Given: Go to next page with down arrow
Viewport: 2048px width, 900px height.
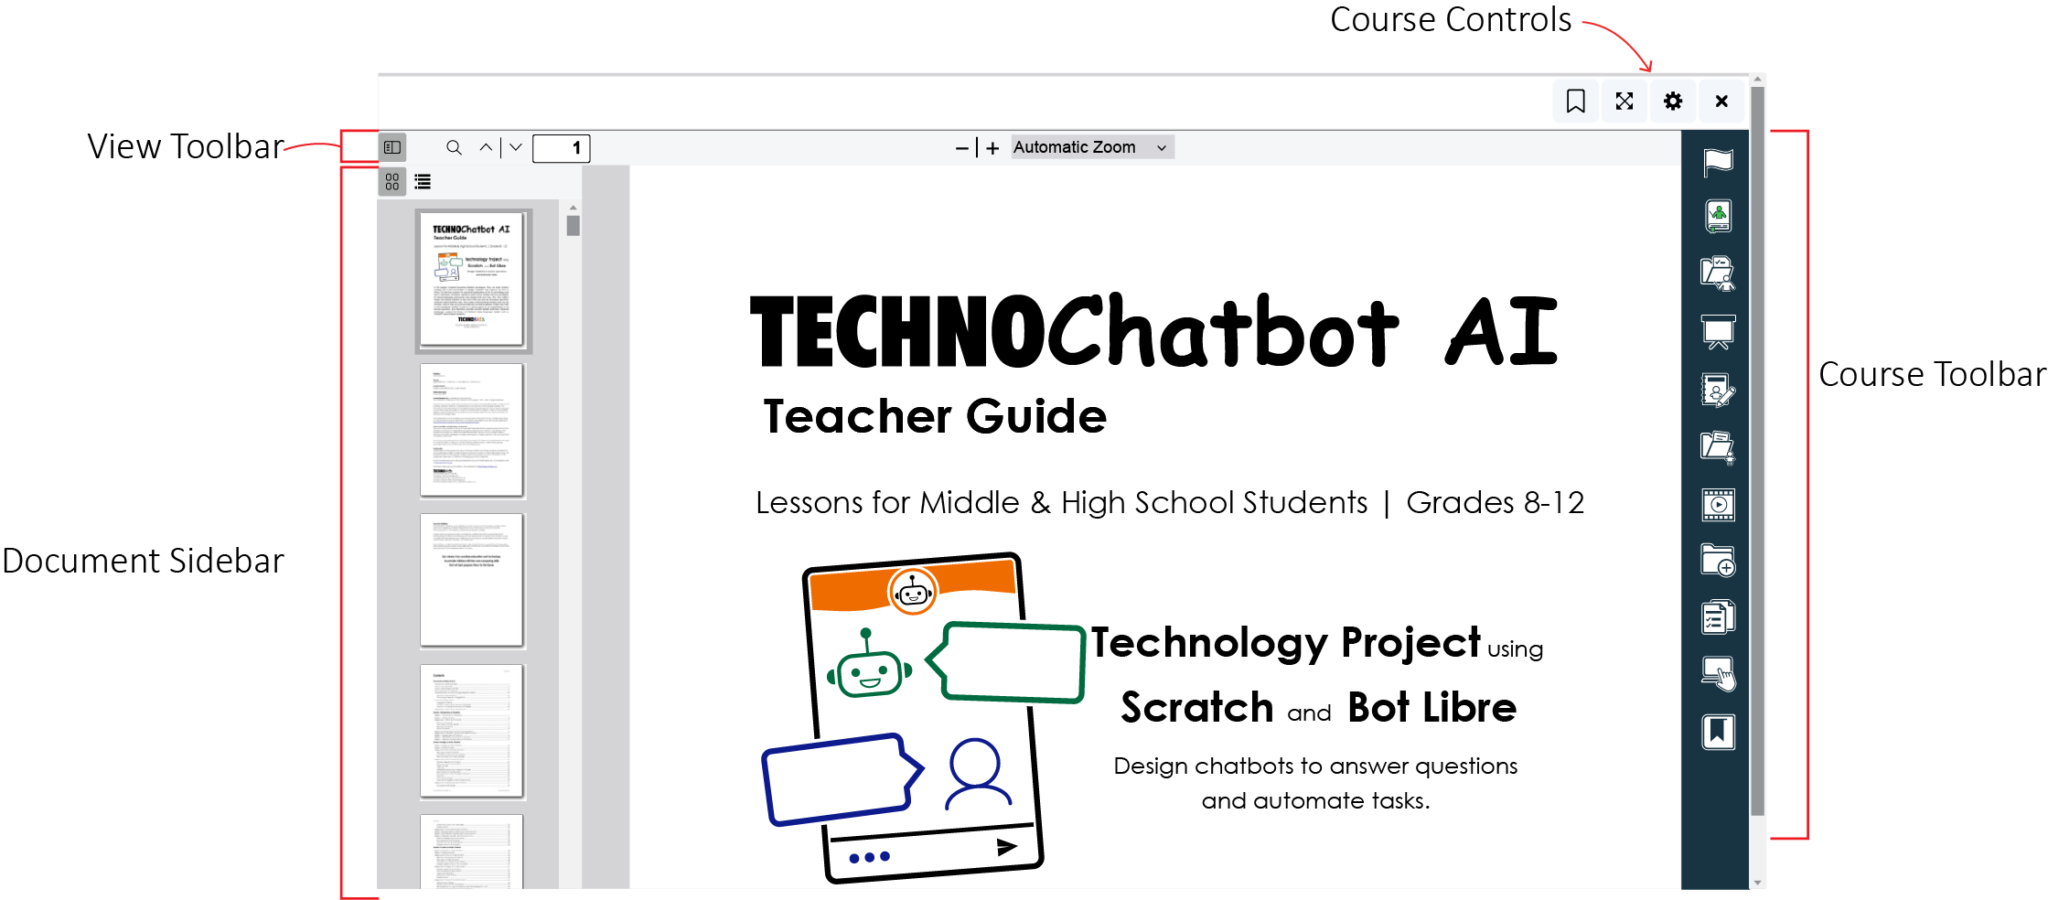Looking at the screenshot, I should (x=516, y=148).
